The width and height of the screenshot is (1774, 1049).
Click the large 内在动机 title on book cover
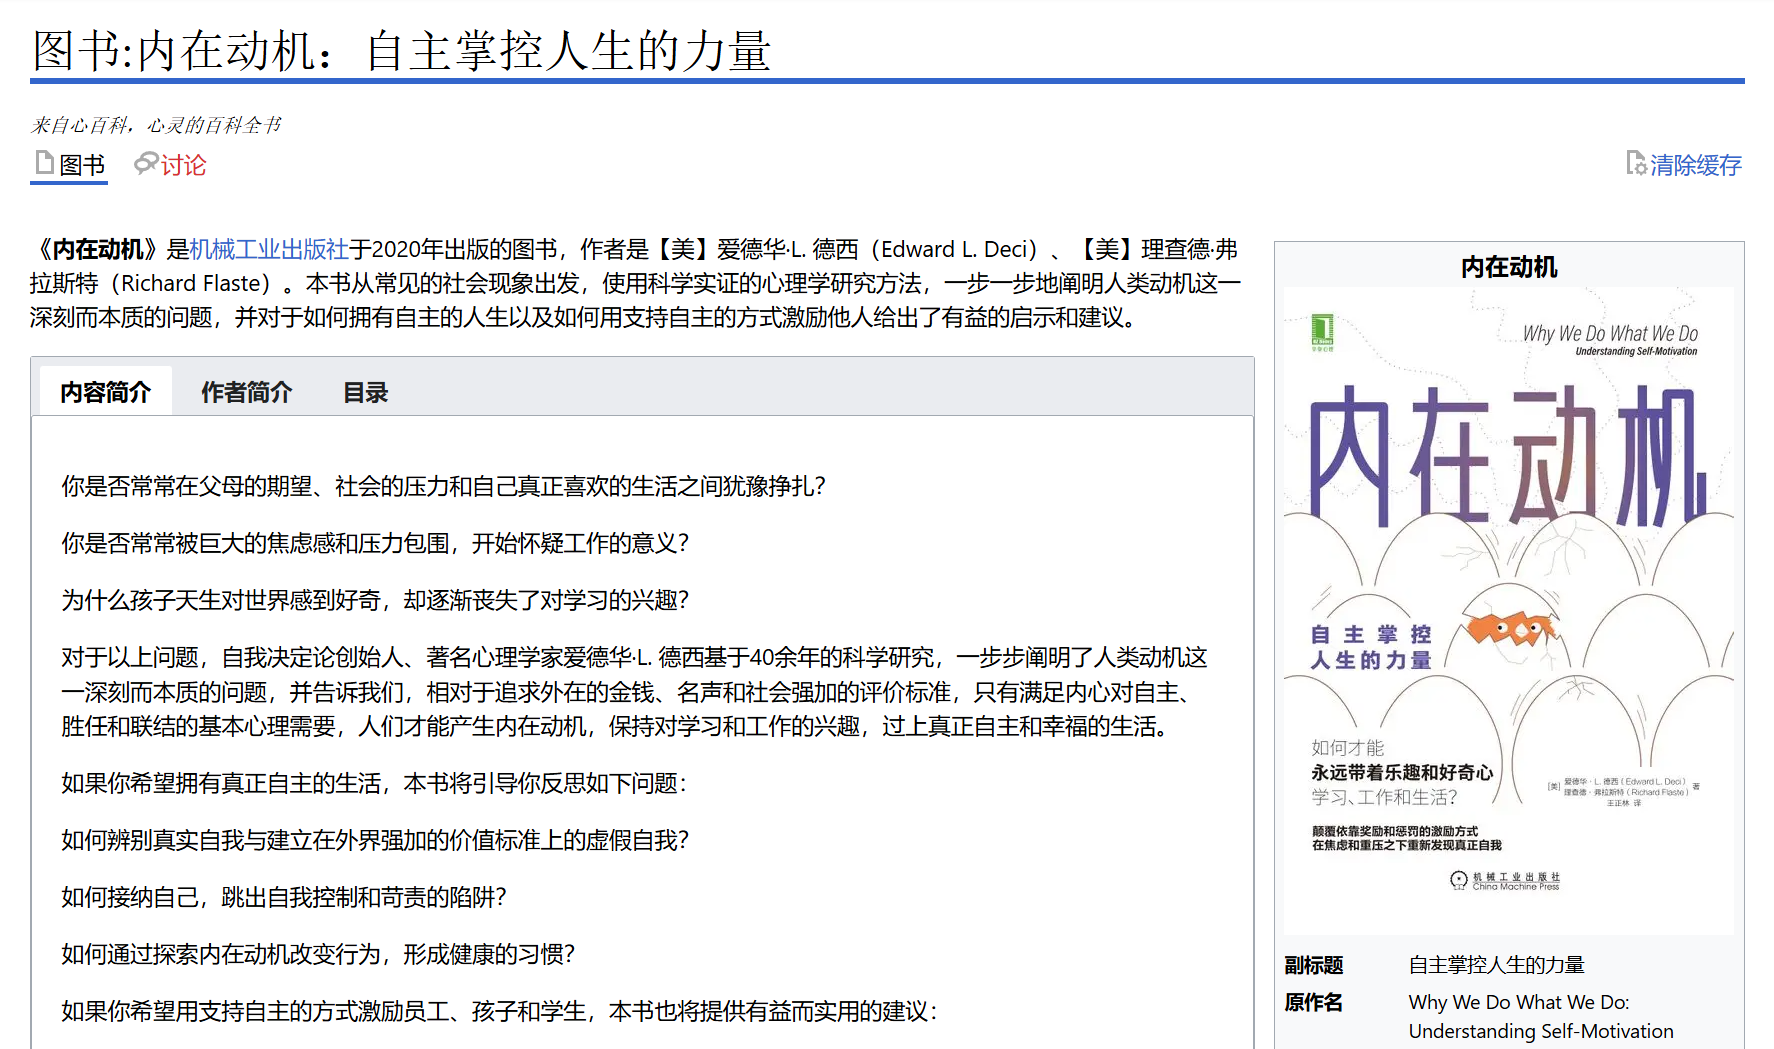point(1508,456)
